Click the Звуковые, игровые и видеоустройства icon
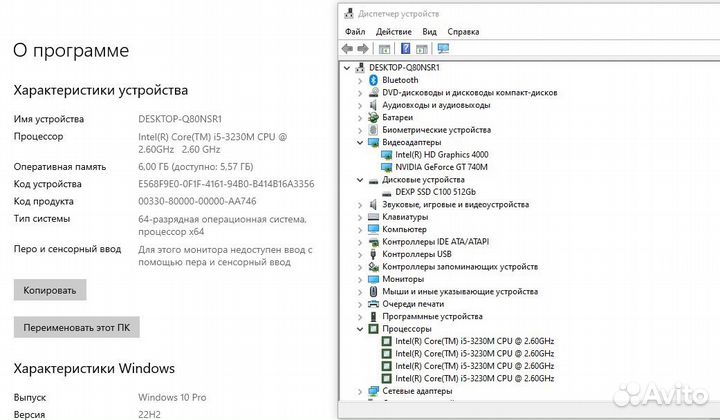 coord(373,204)
